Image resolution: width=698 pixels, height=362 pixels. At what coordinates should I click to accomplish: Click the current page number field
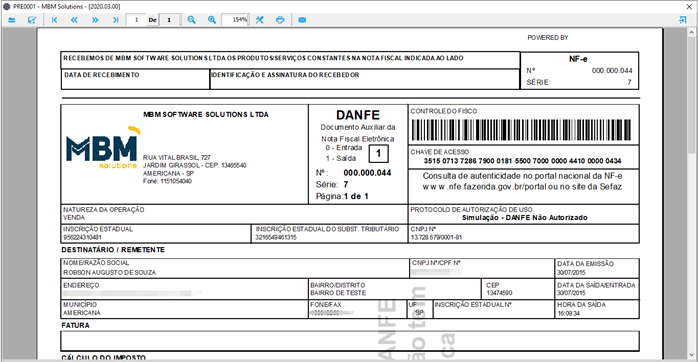coord(136,20)
